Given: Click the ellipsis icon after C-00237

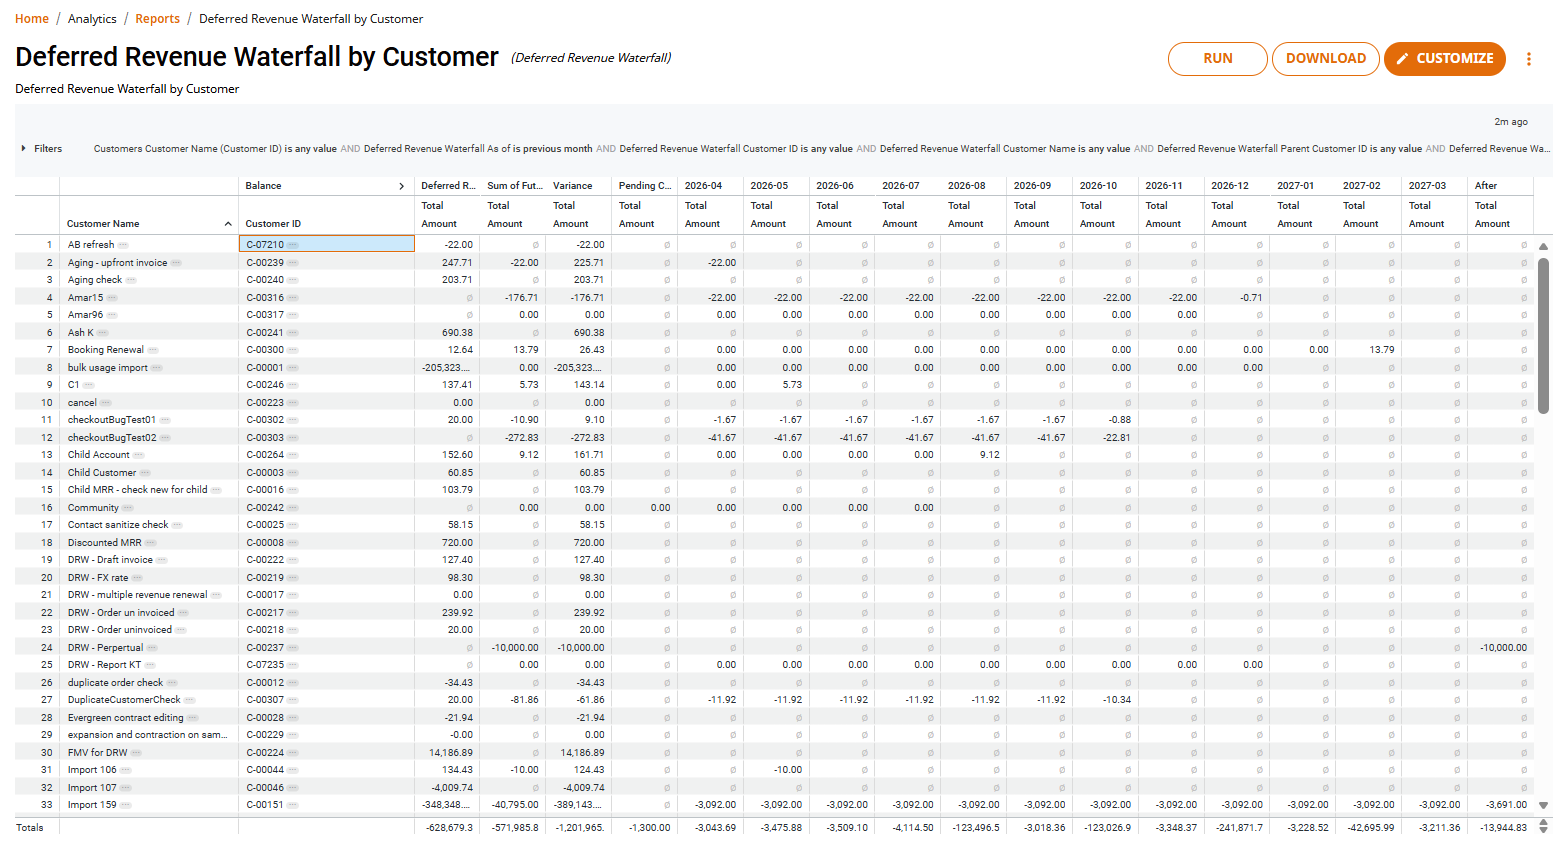Looking at the screenshot, I should [x=292, y=648].
